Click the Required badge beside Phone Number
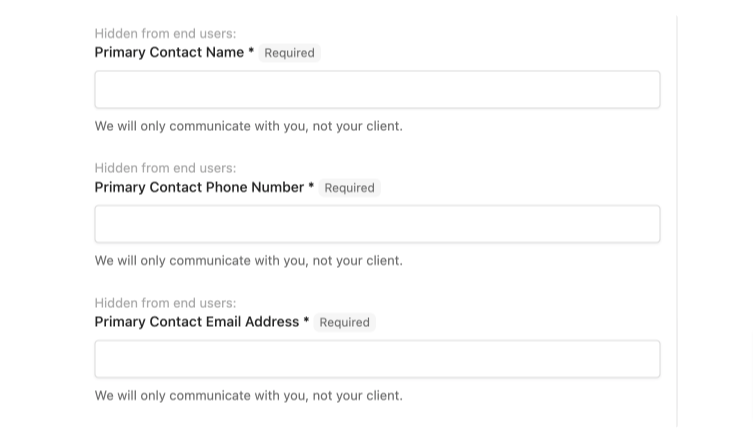The image size is (753, 439). pos(349,188)
